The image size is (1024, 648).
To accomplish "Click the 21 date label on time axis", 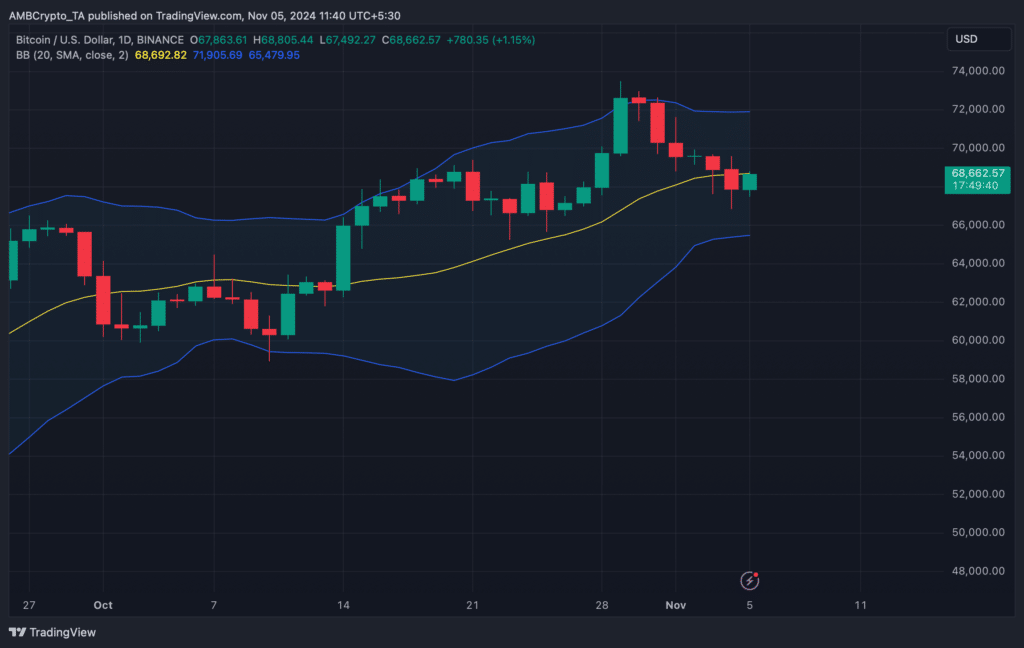I will click(472, 606).
